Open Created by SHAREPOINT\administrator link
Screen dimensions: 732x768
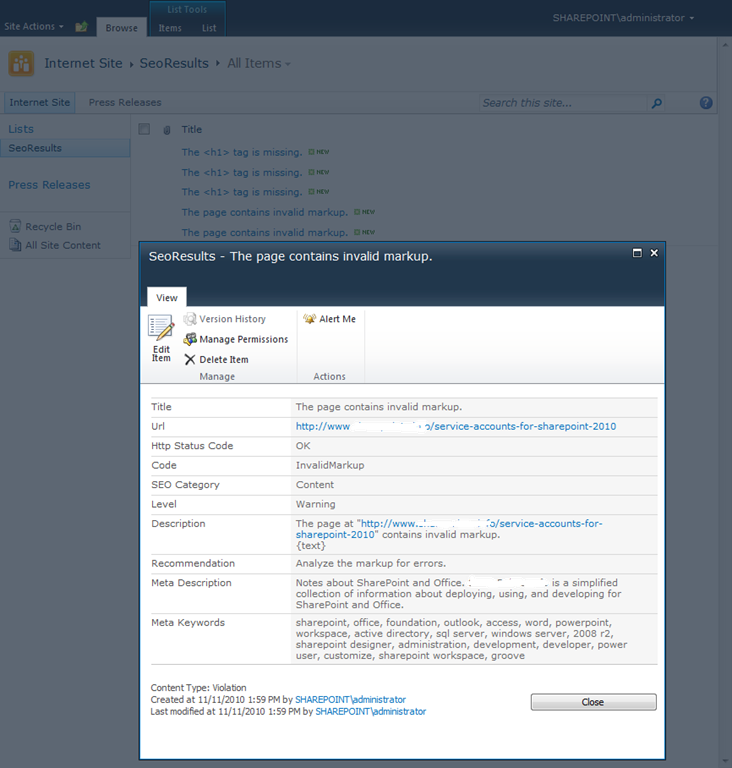350,699
